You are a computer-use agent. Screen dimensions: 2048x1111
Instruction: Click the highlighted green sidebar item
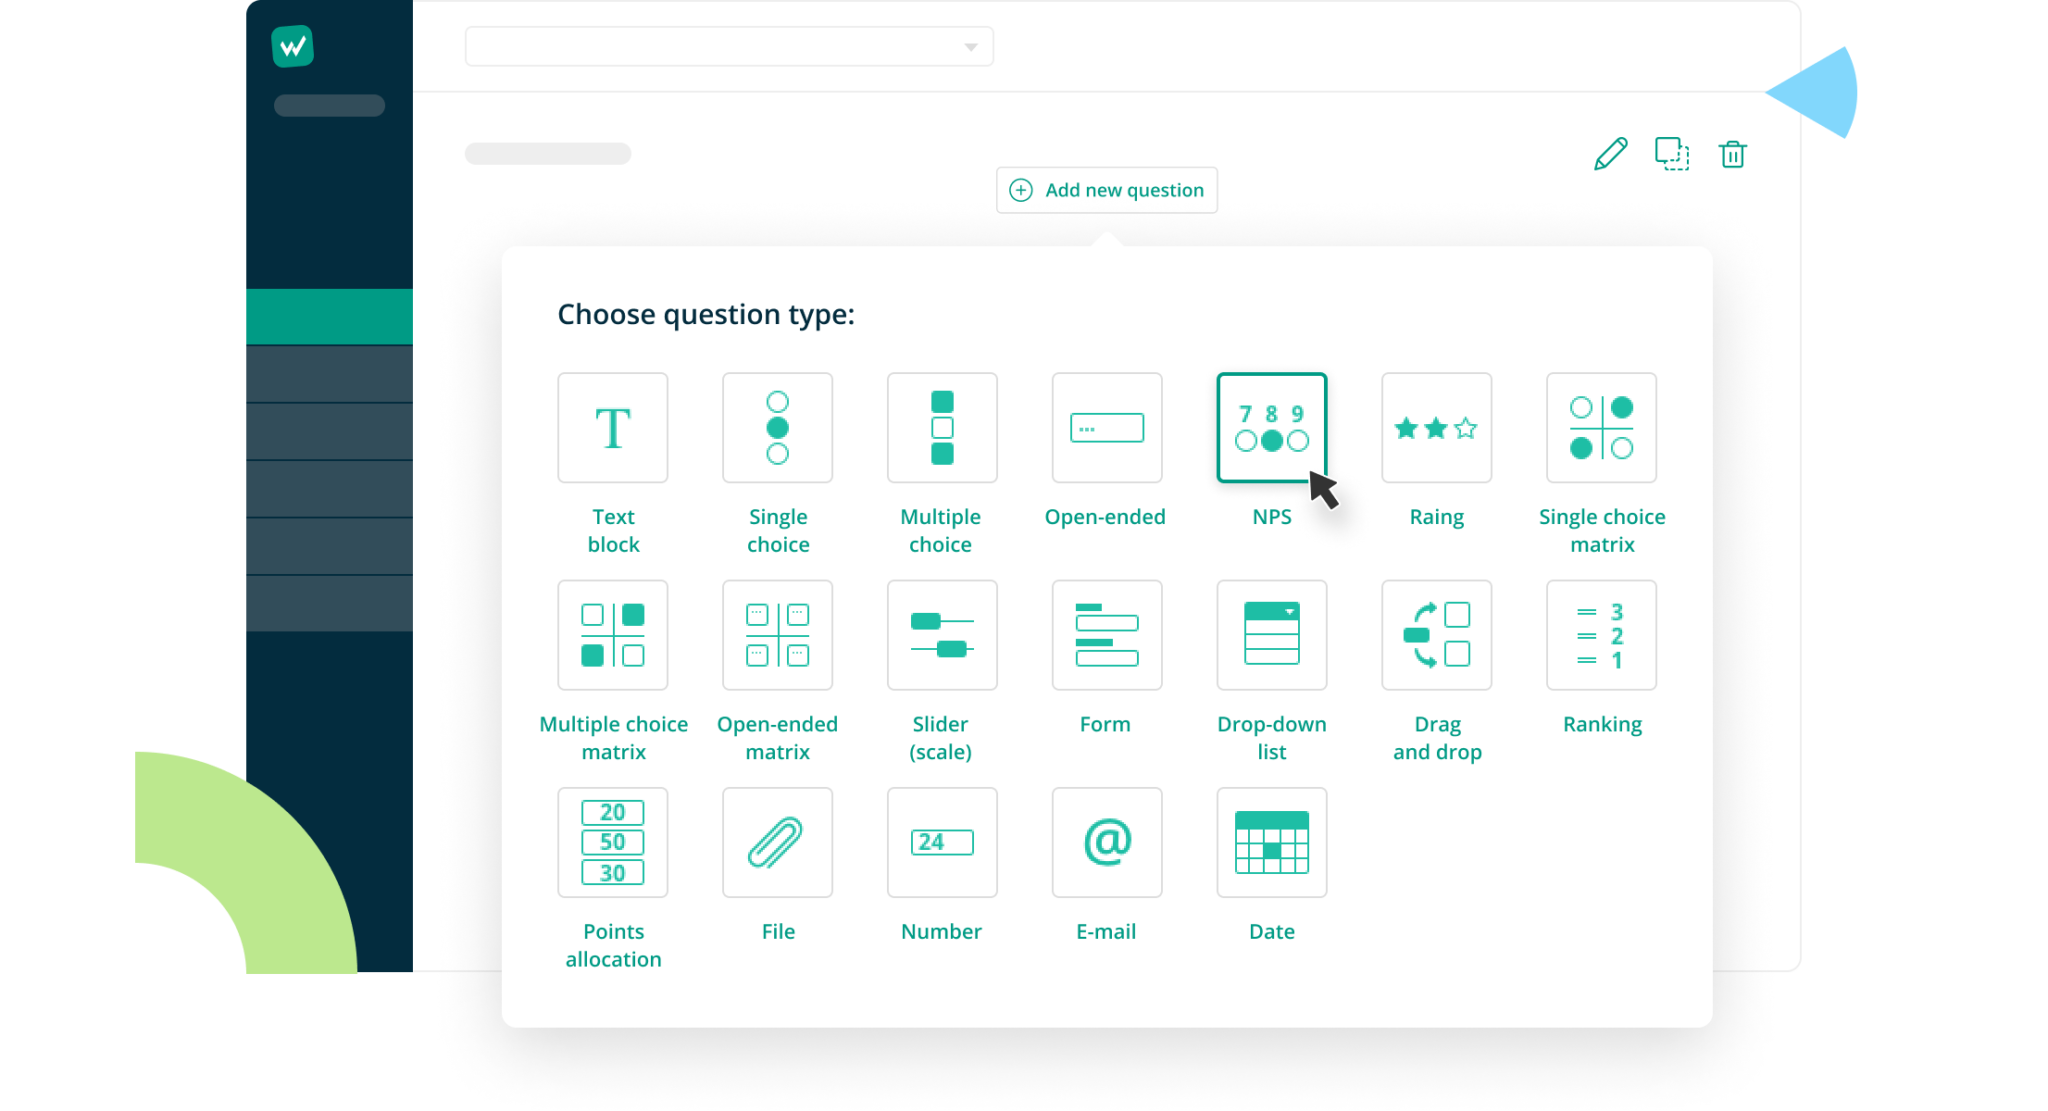coord(329,316)
